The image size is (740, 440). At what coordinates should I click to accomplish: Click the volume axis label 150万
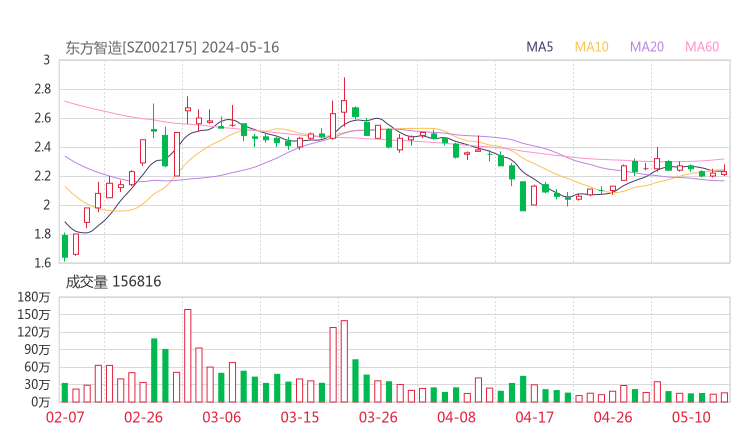pos(34,315)
